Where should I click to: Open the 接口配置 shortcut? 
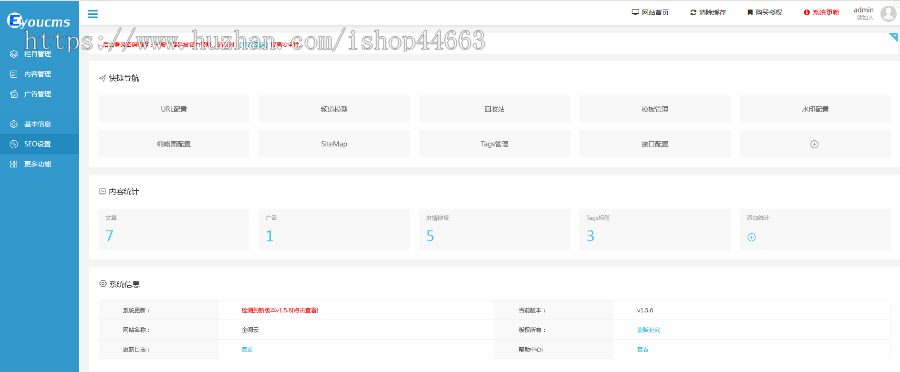tap(655, 144)
